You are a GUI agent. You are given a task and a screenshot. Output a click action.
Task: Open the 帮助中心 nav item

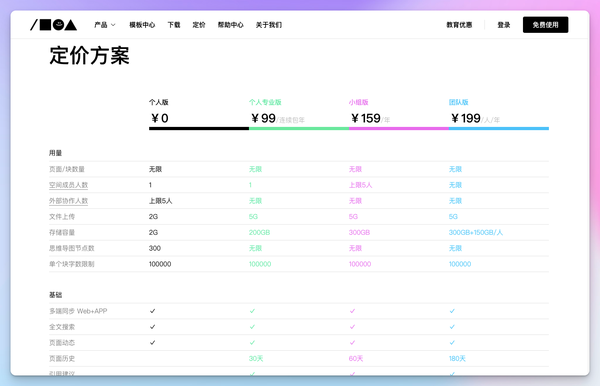click(230, 25)
